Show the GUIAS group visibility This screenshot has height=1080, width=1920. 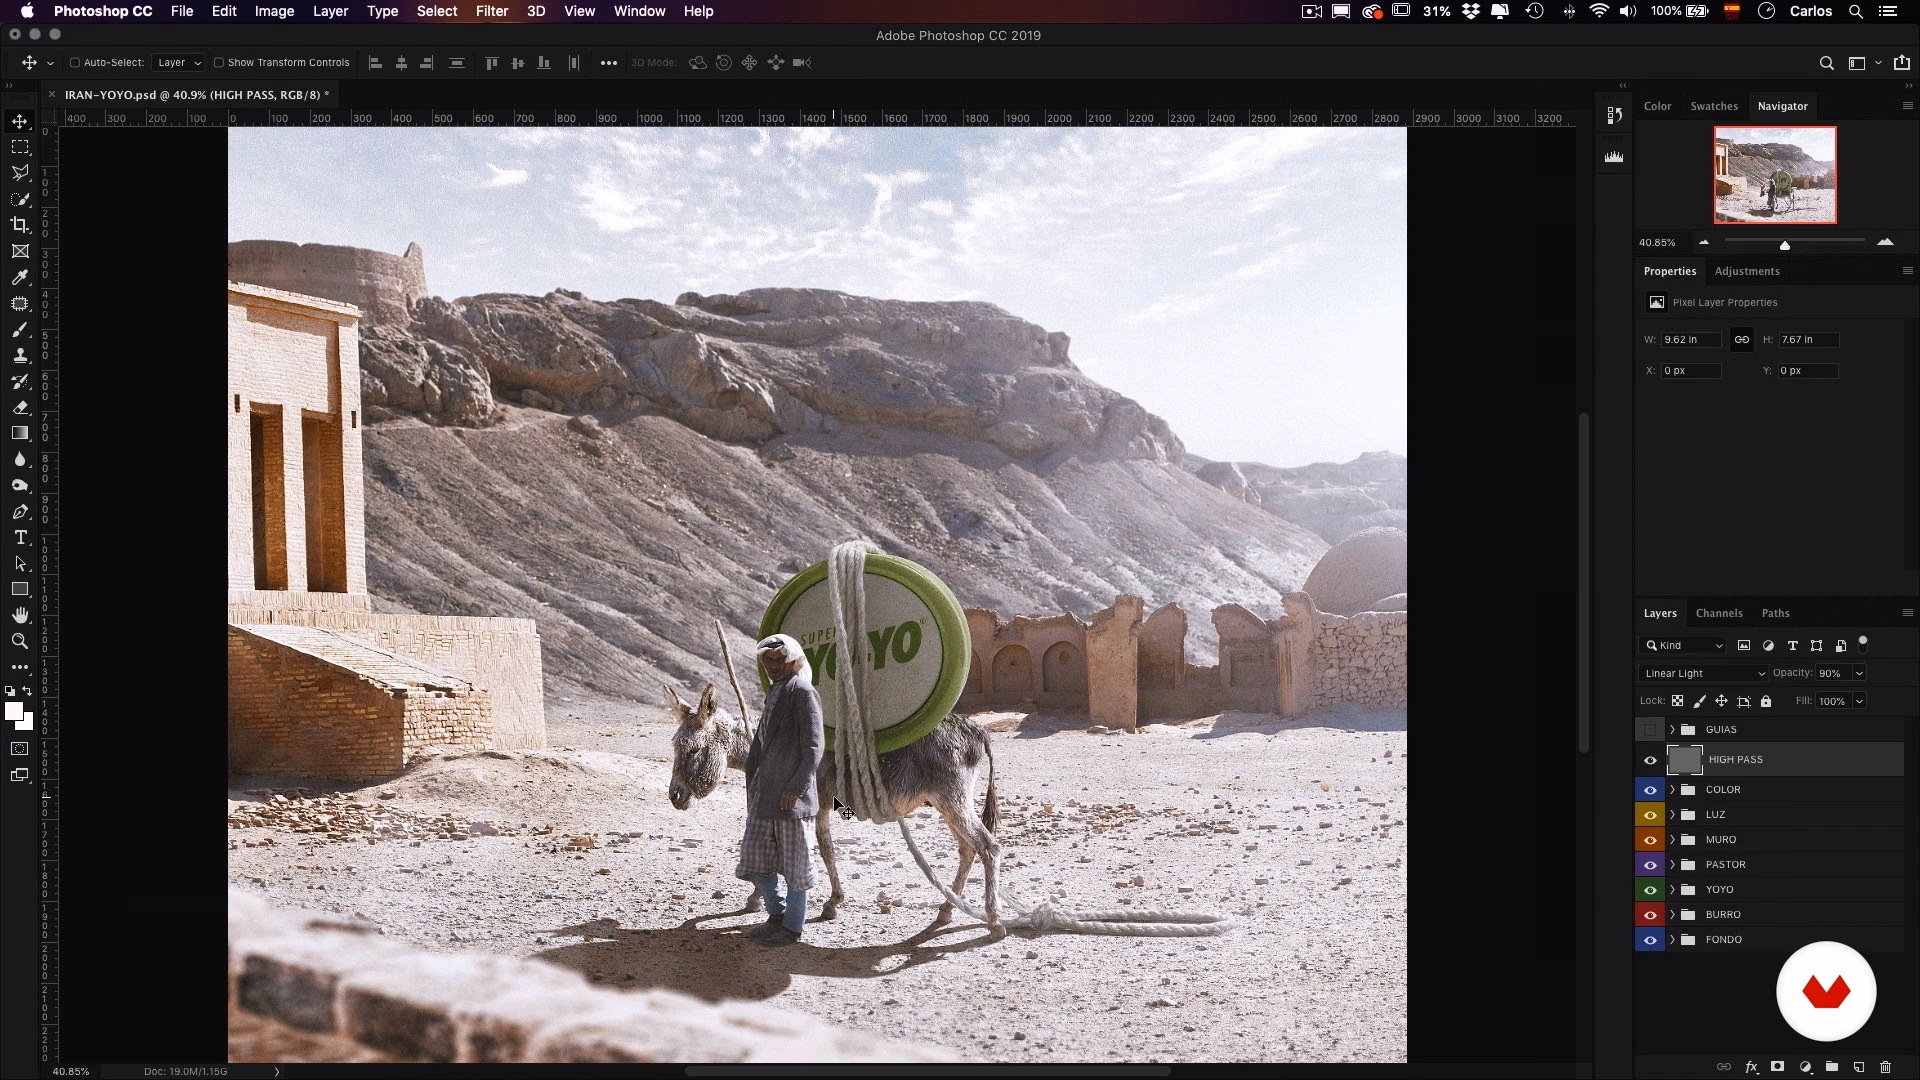tap(1650, 729)
